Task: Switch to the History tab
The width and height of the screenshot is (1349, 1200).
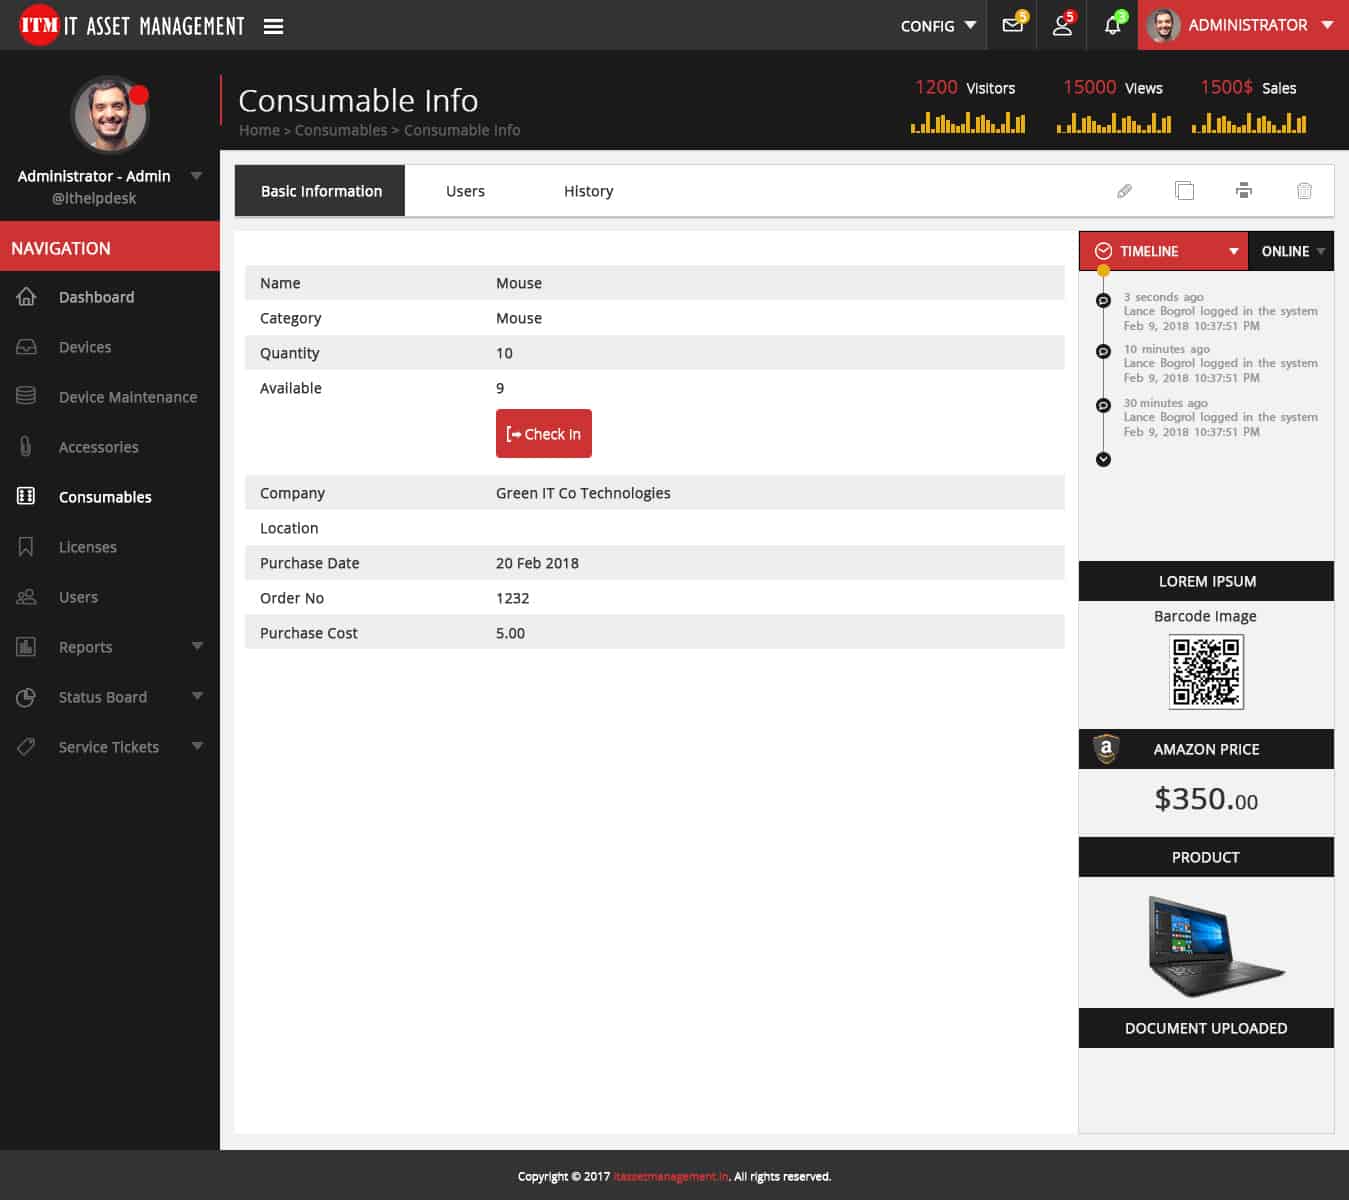Action: (588, 190)
